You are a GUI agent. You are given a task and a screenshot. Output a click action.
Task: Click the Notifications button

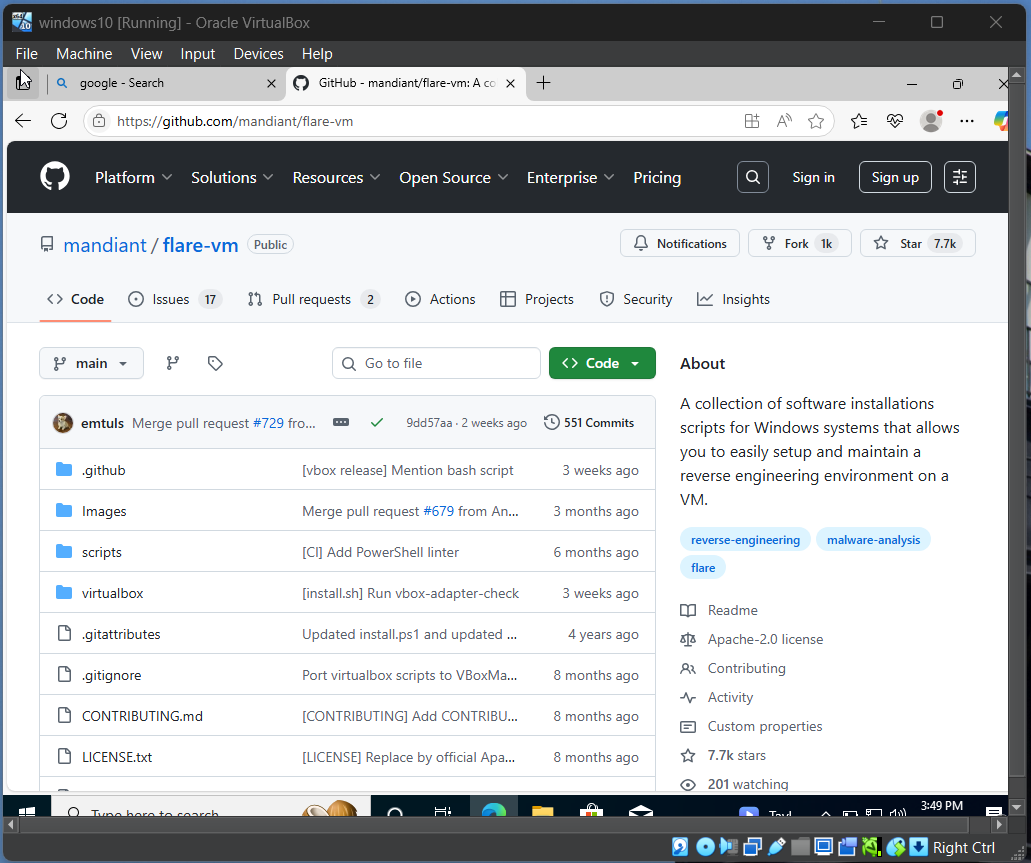click(680, 243)
